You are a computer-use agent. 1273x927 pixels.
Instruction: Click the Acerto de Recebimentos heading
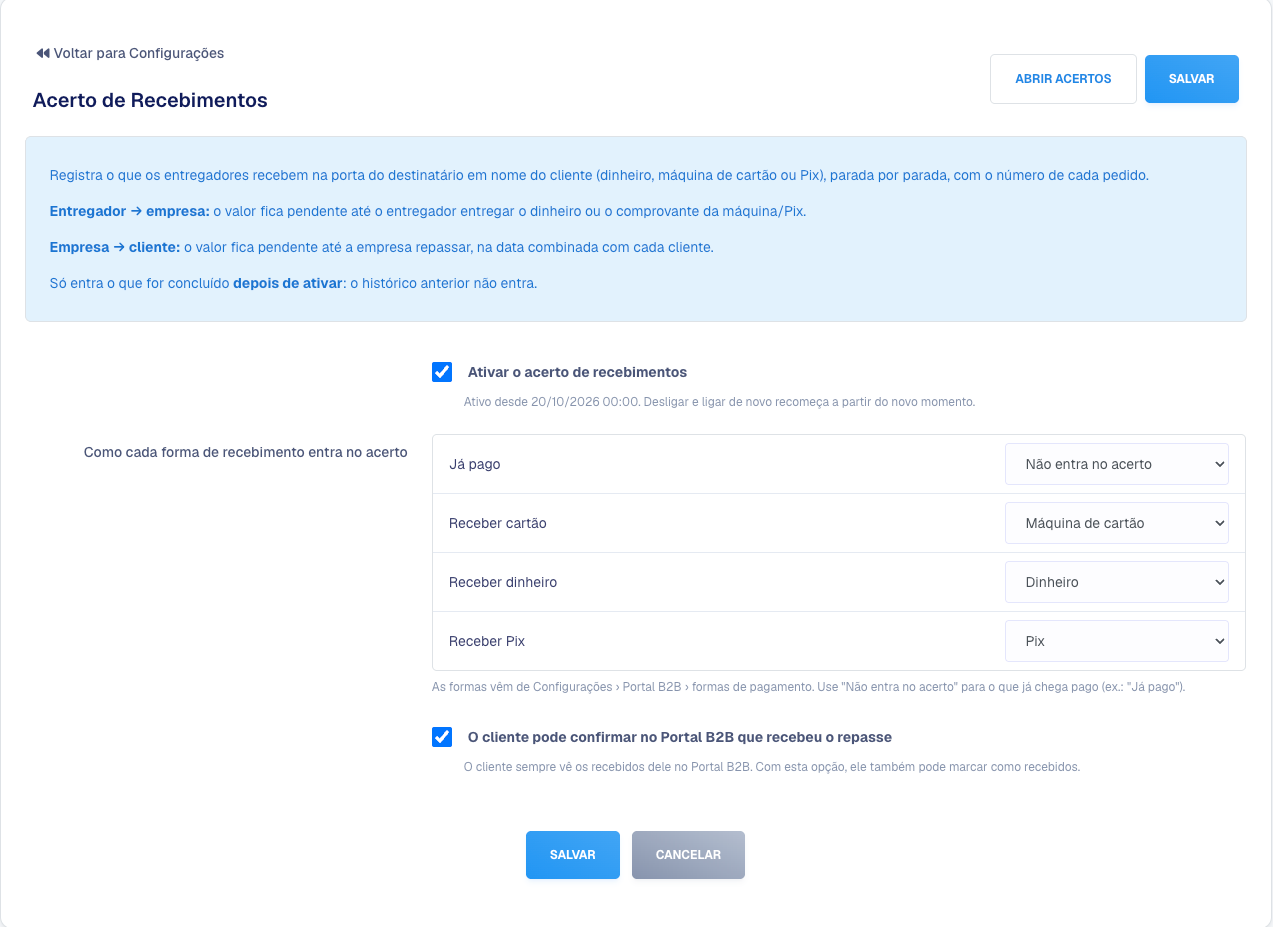coord(150,100)
